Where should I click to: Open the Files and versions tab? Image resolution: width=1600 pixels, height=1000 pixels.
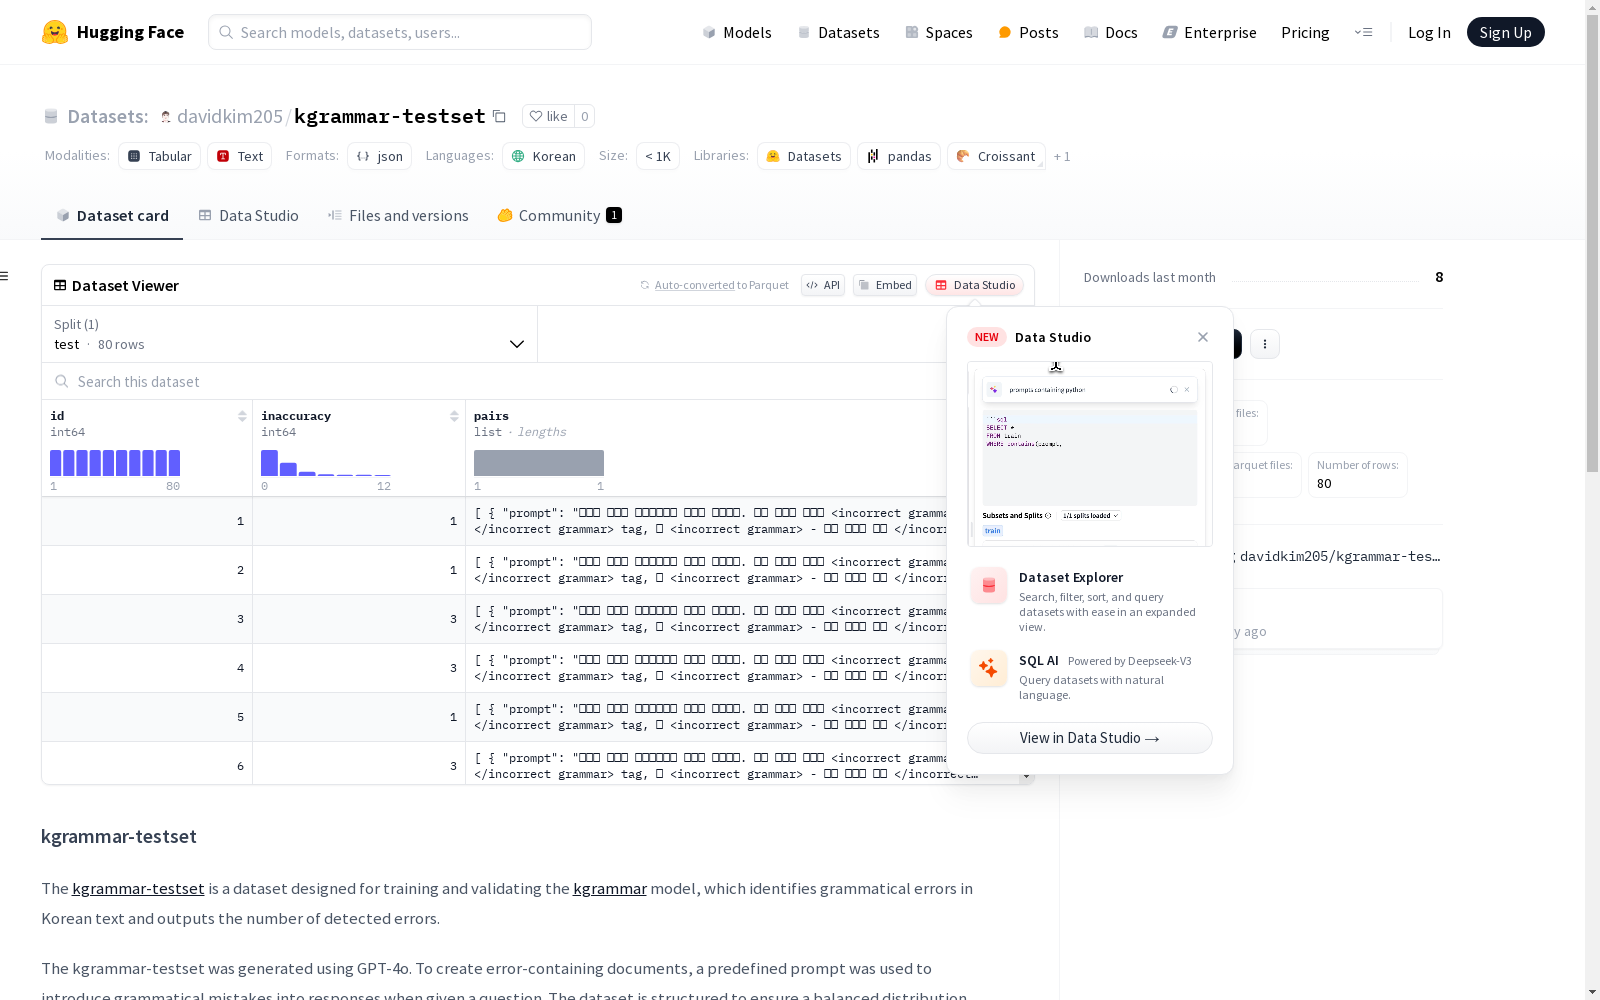pos(398,216)
